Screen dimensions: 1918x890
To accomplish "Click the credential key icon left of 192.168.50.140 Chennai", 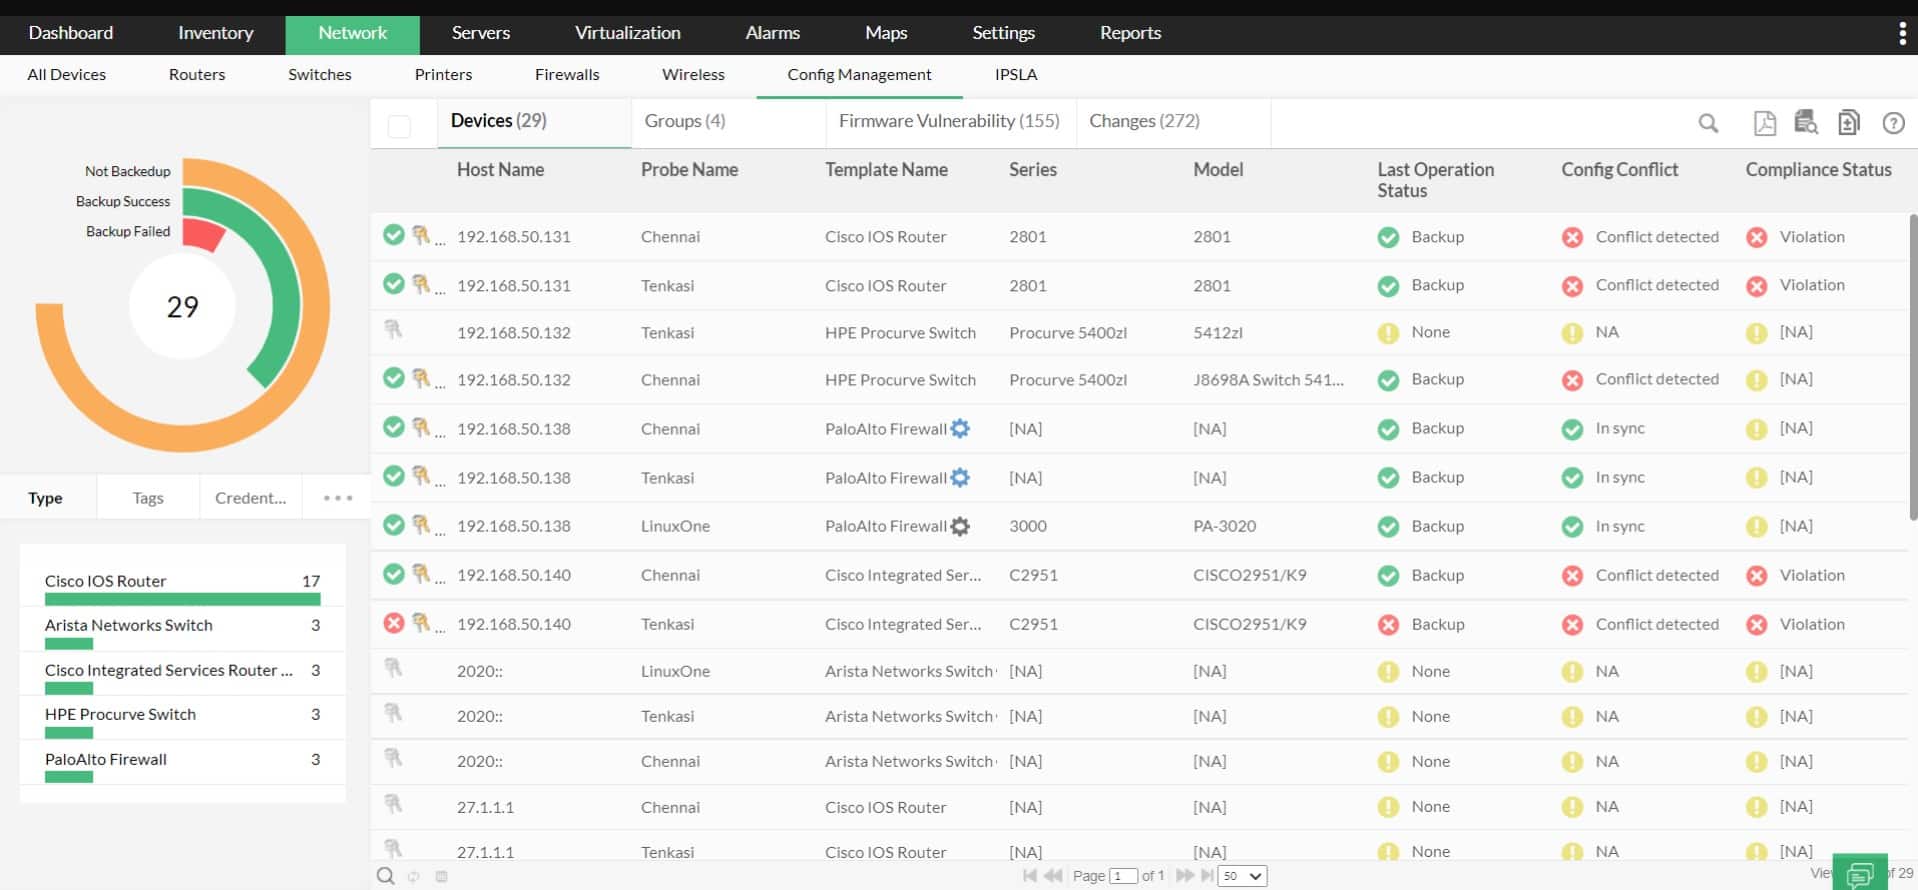I will (421, 574).
